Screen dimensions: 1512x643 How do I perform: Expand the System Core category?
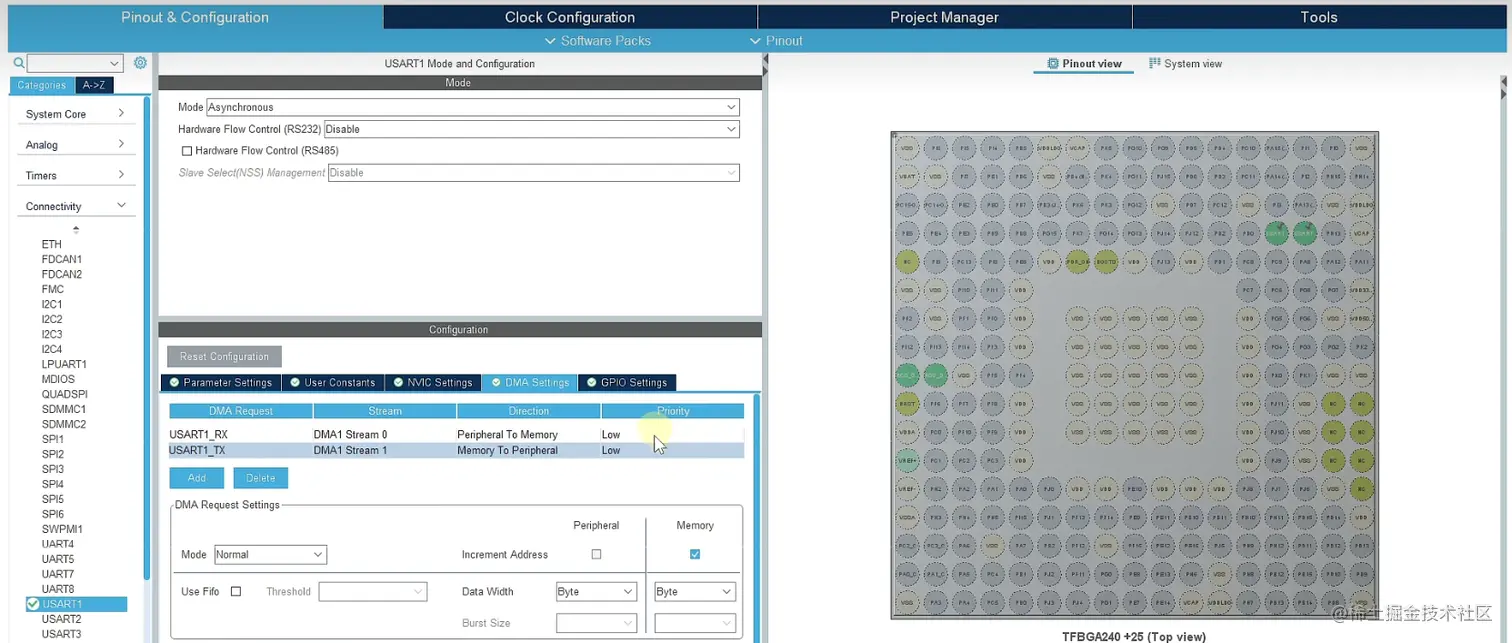[x=76, y=114]
